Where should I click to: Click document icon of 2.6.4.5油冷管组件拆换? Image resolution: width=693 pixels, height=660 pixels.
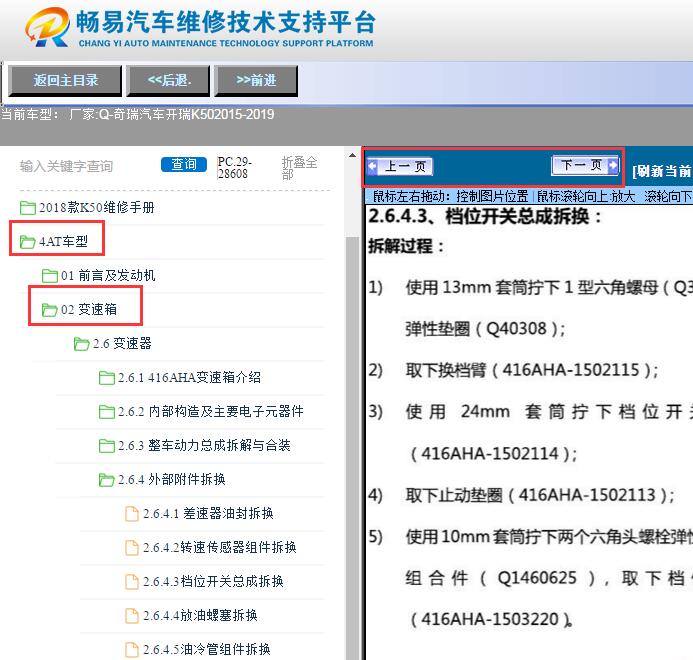132,649
